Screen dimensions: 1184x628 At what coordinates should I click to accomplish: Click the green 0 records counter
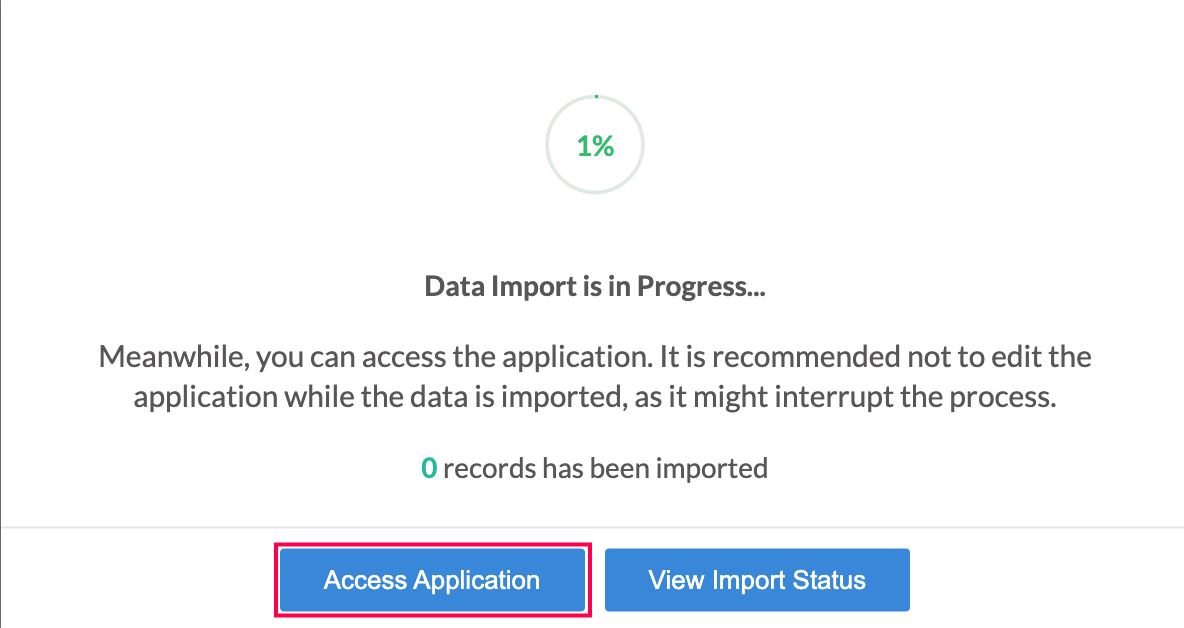click(429, 468)
